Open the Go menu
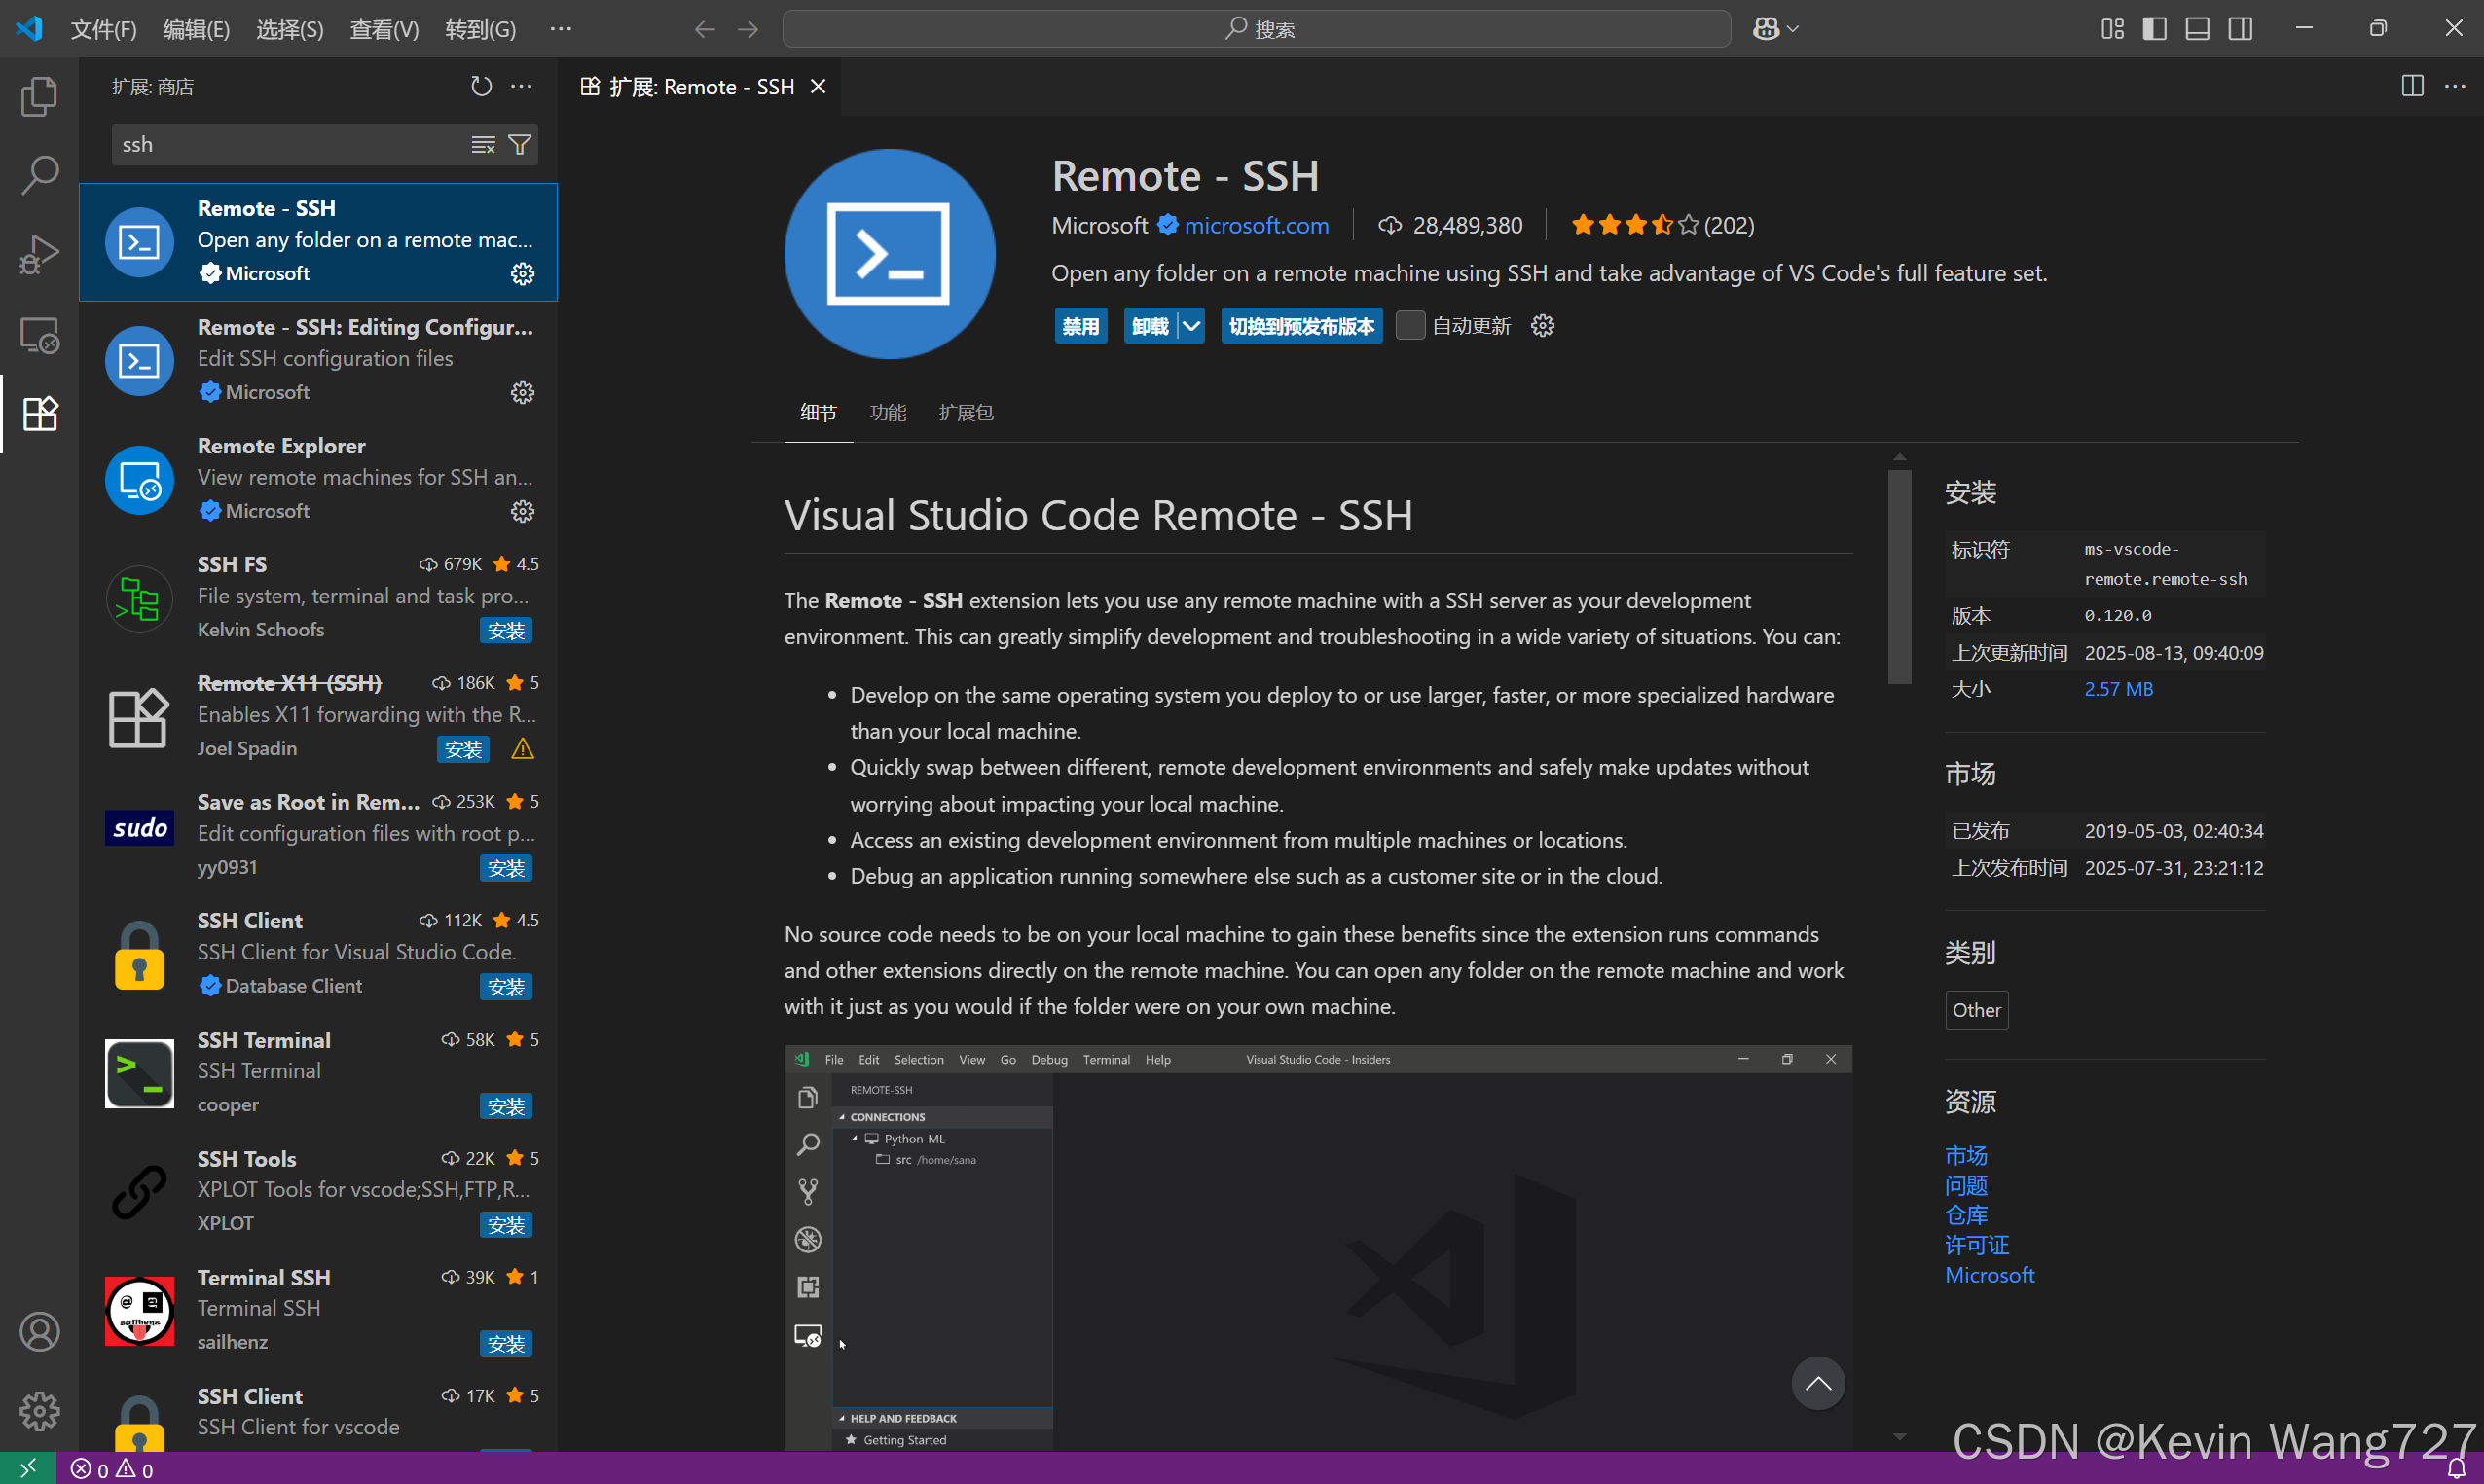The width and height of the screenshot is (2484, 1484). pos(480,29)
